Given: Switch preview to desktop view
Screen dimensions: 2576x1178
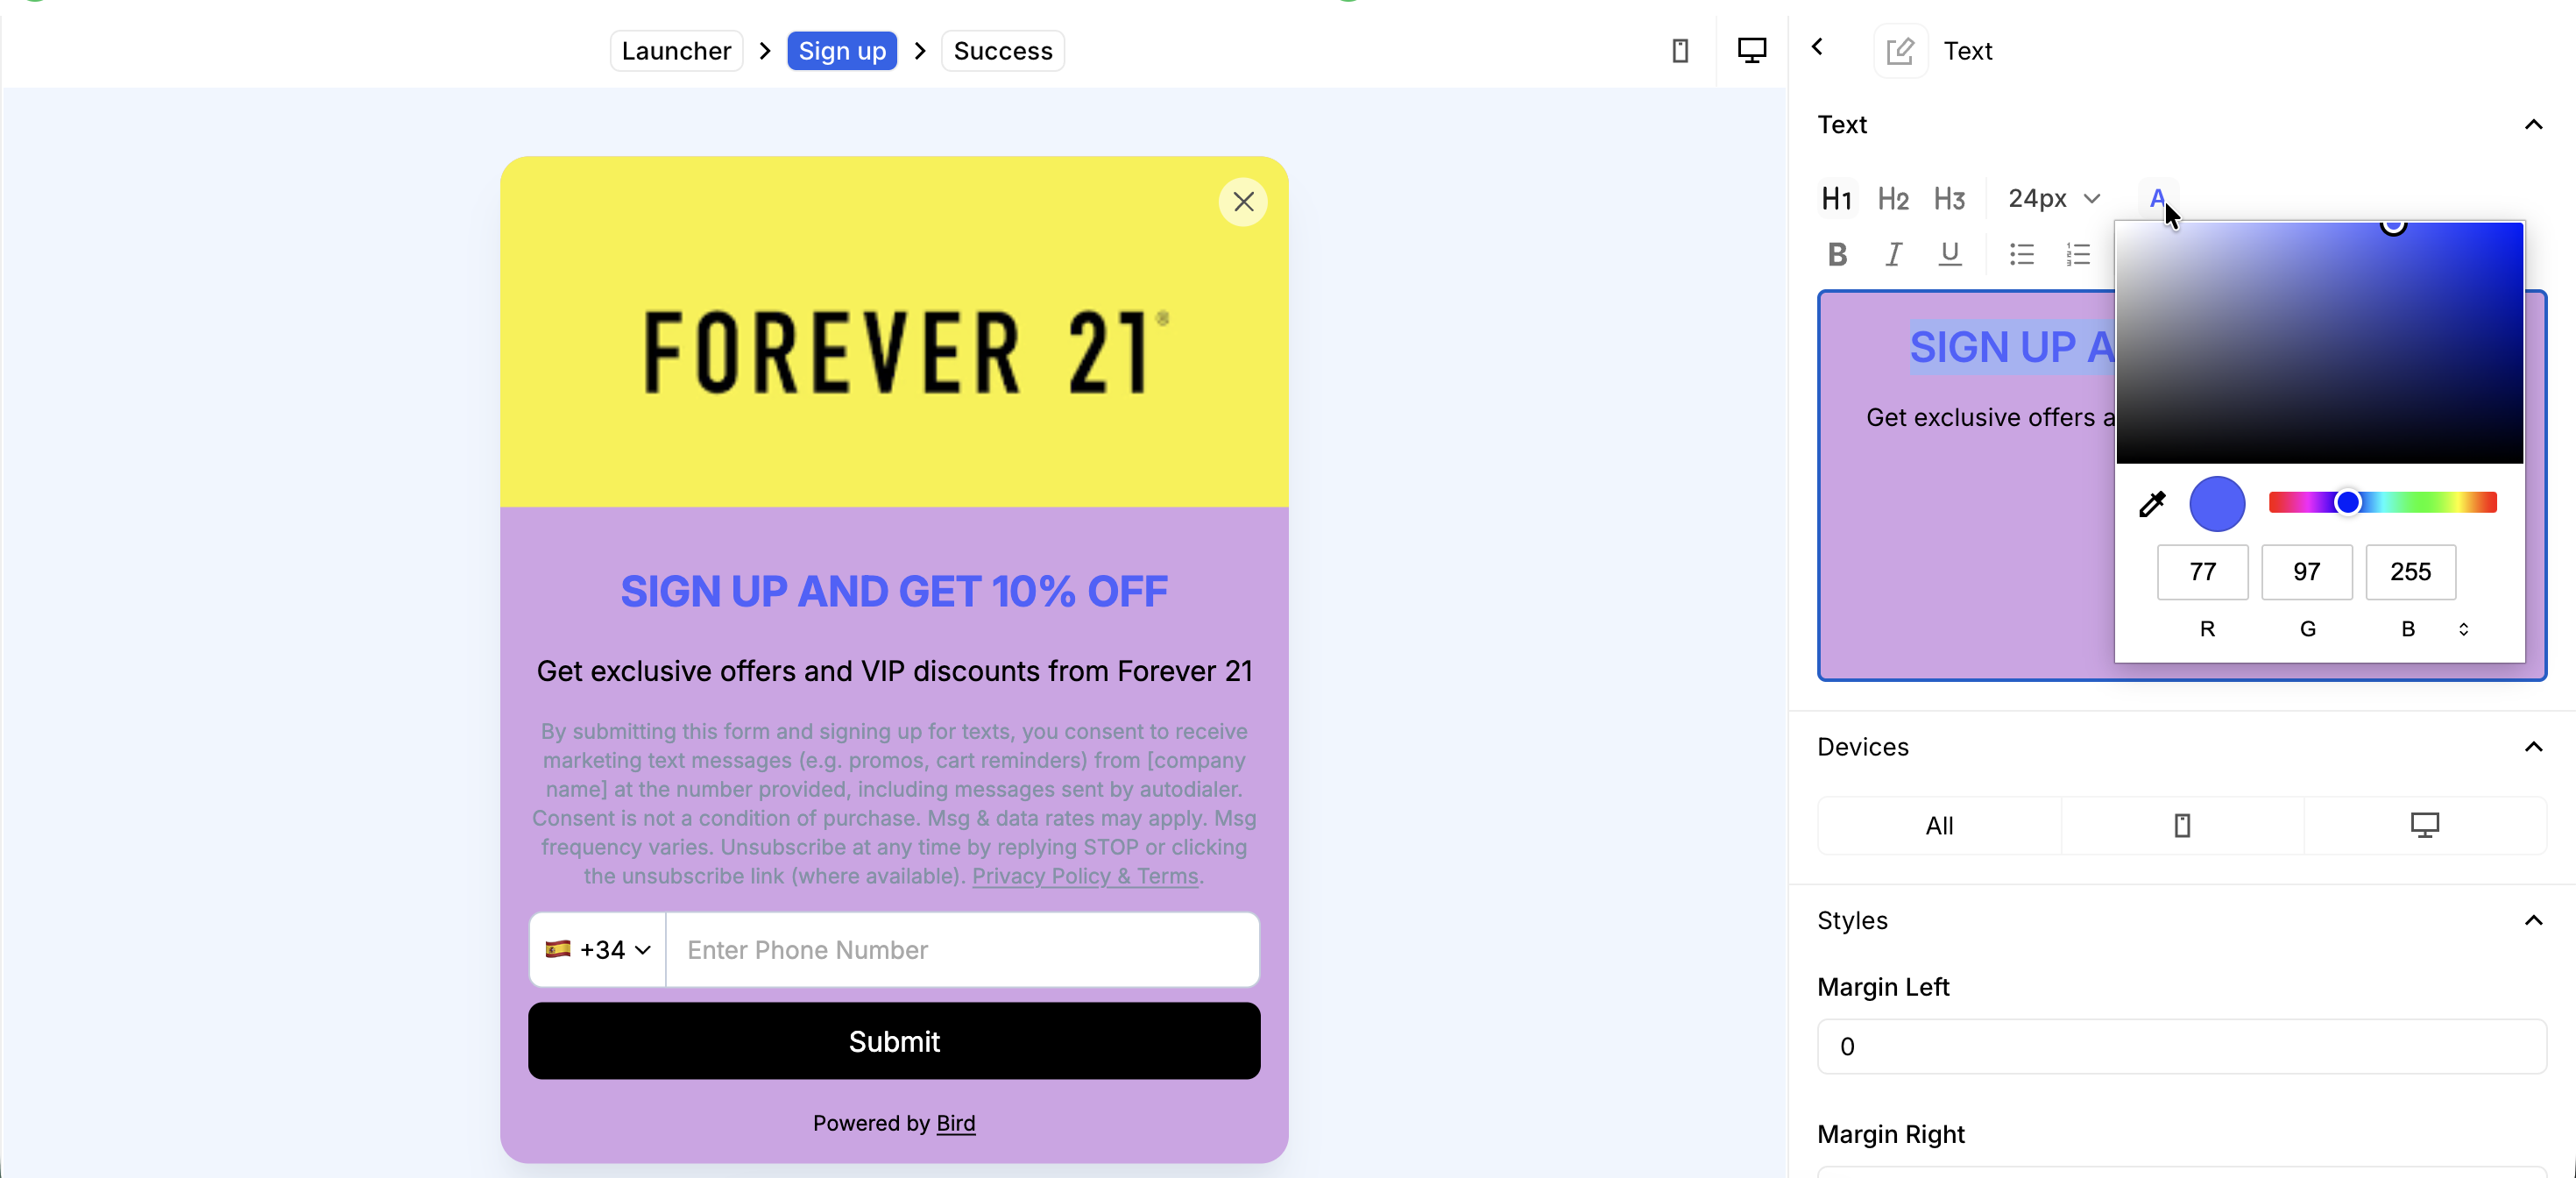Looking at the screenshot, I should [1751, 50].
